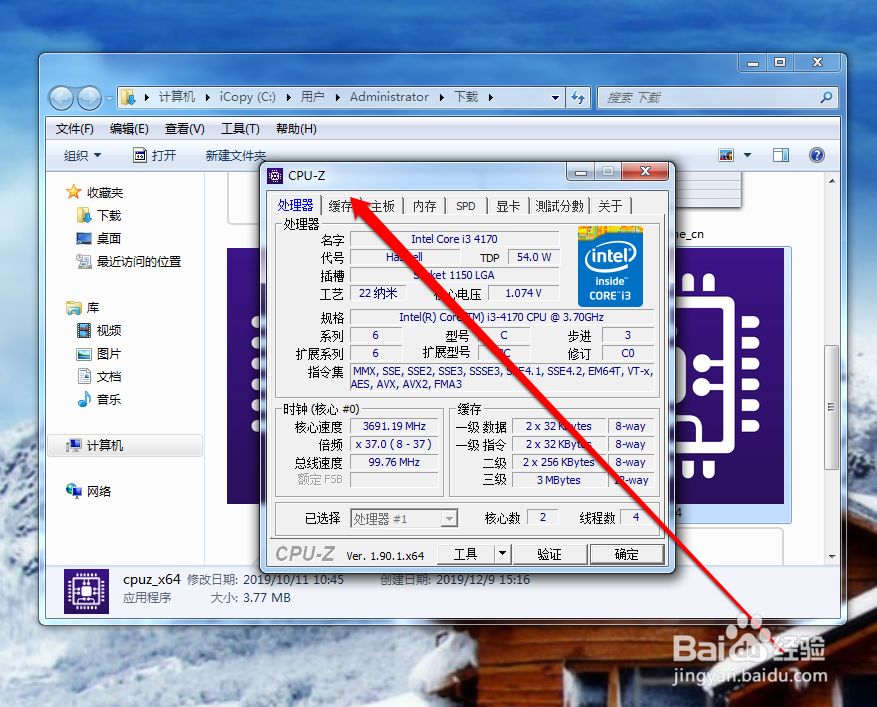This screenshot has height=707, width=877.
Task: Click the Tools (工具) button in CPU-Z
Action: [465, 554]
